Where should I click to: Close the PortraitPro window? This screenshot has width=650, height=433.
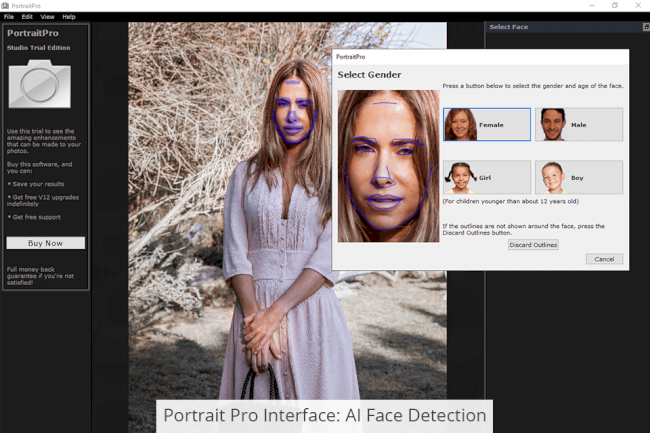point(638,5)
